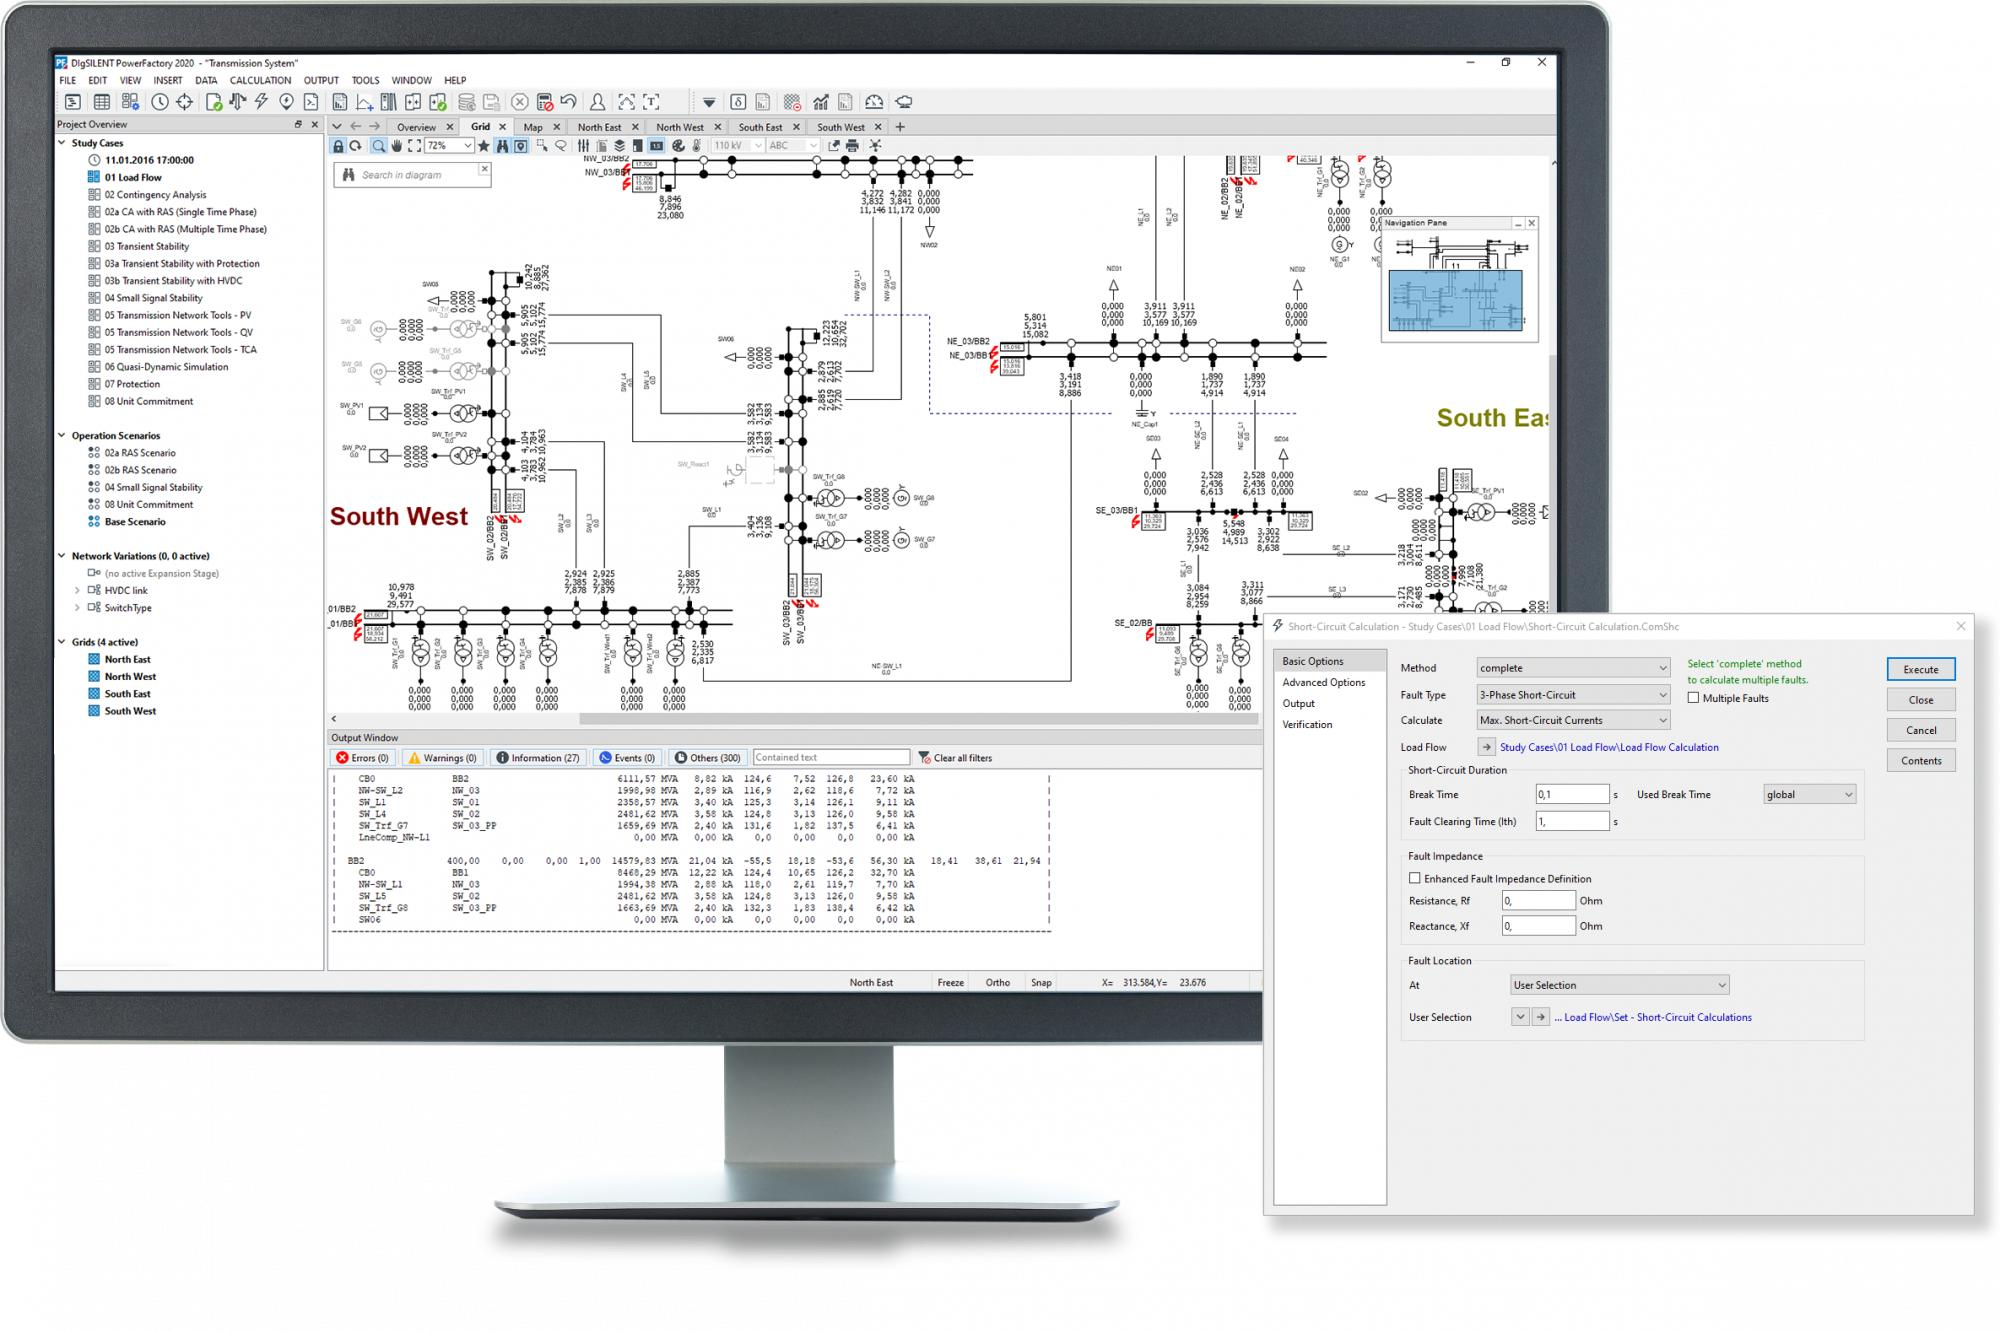This screenshot has width=2000, height=1333.
Task: Toggle the Warnings (0) filter
Action: pos(442,758)
